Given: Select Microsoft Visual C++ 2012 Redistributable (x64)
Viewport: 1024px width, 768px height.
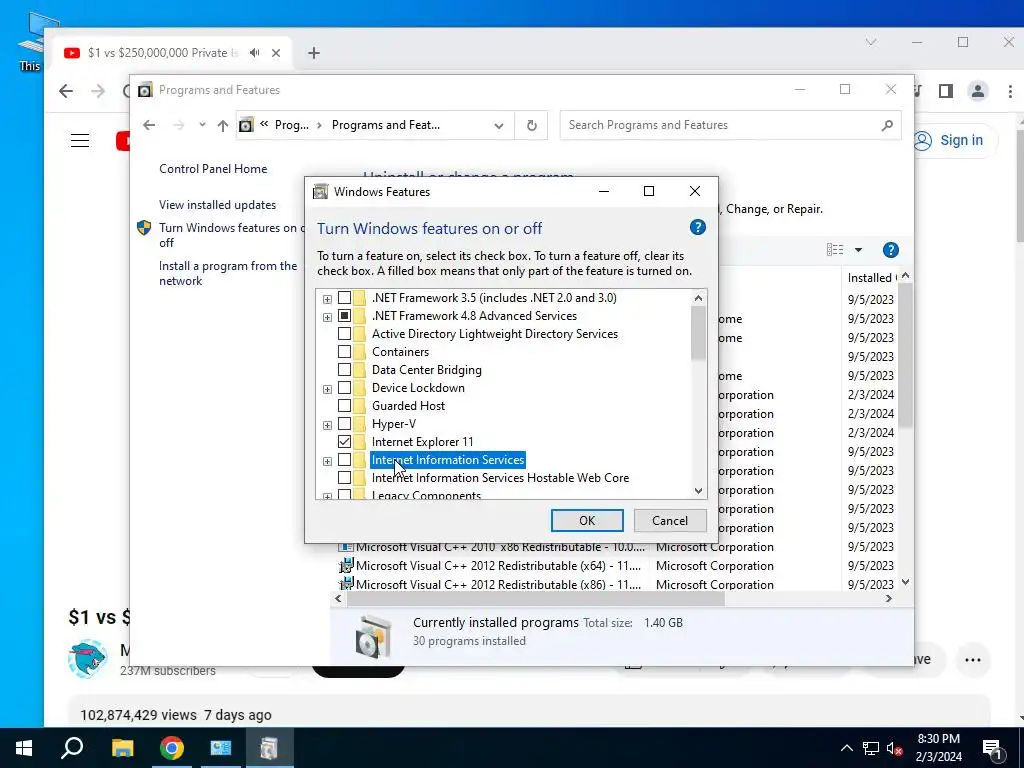Looking at the screenshot, I should coord(498,566).
